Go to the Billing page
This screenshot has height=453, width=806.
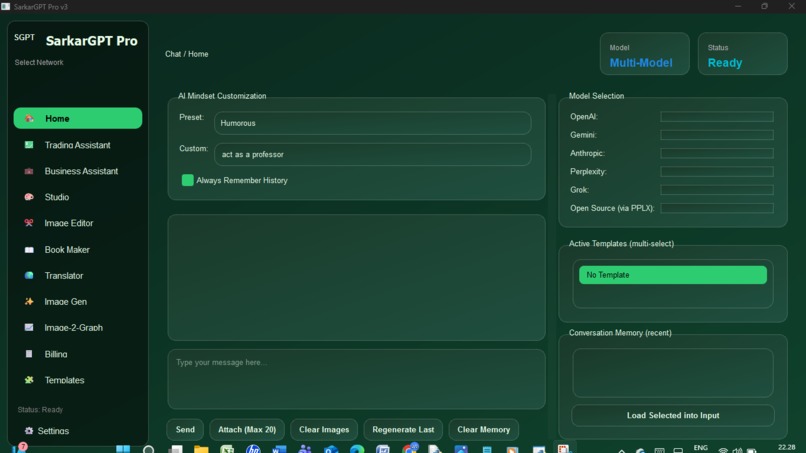[78, 354]
